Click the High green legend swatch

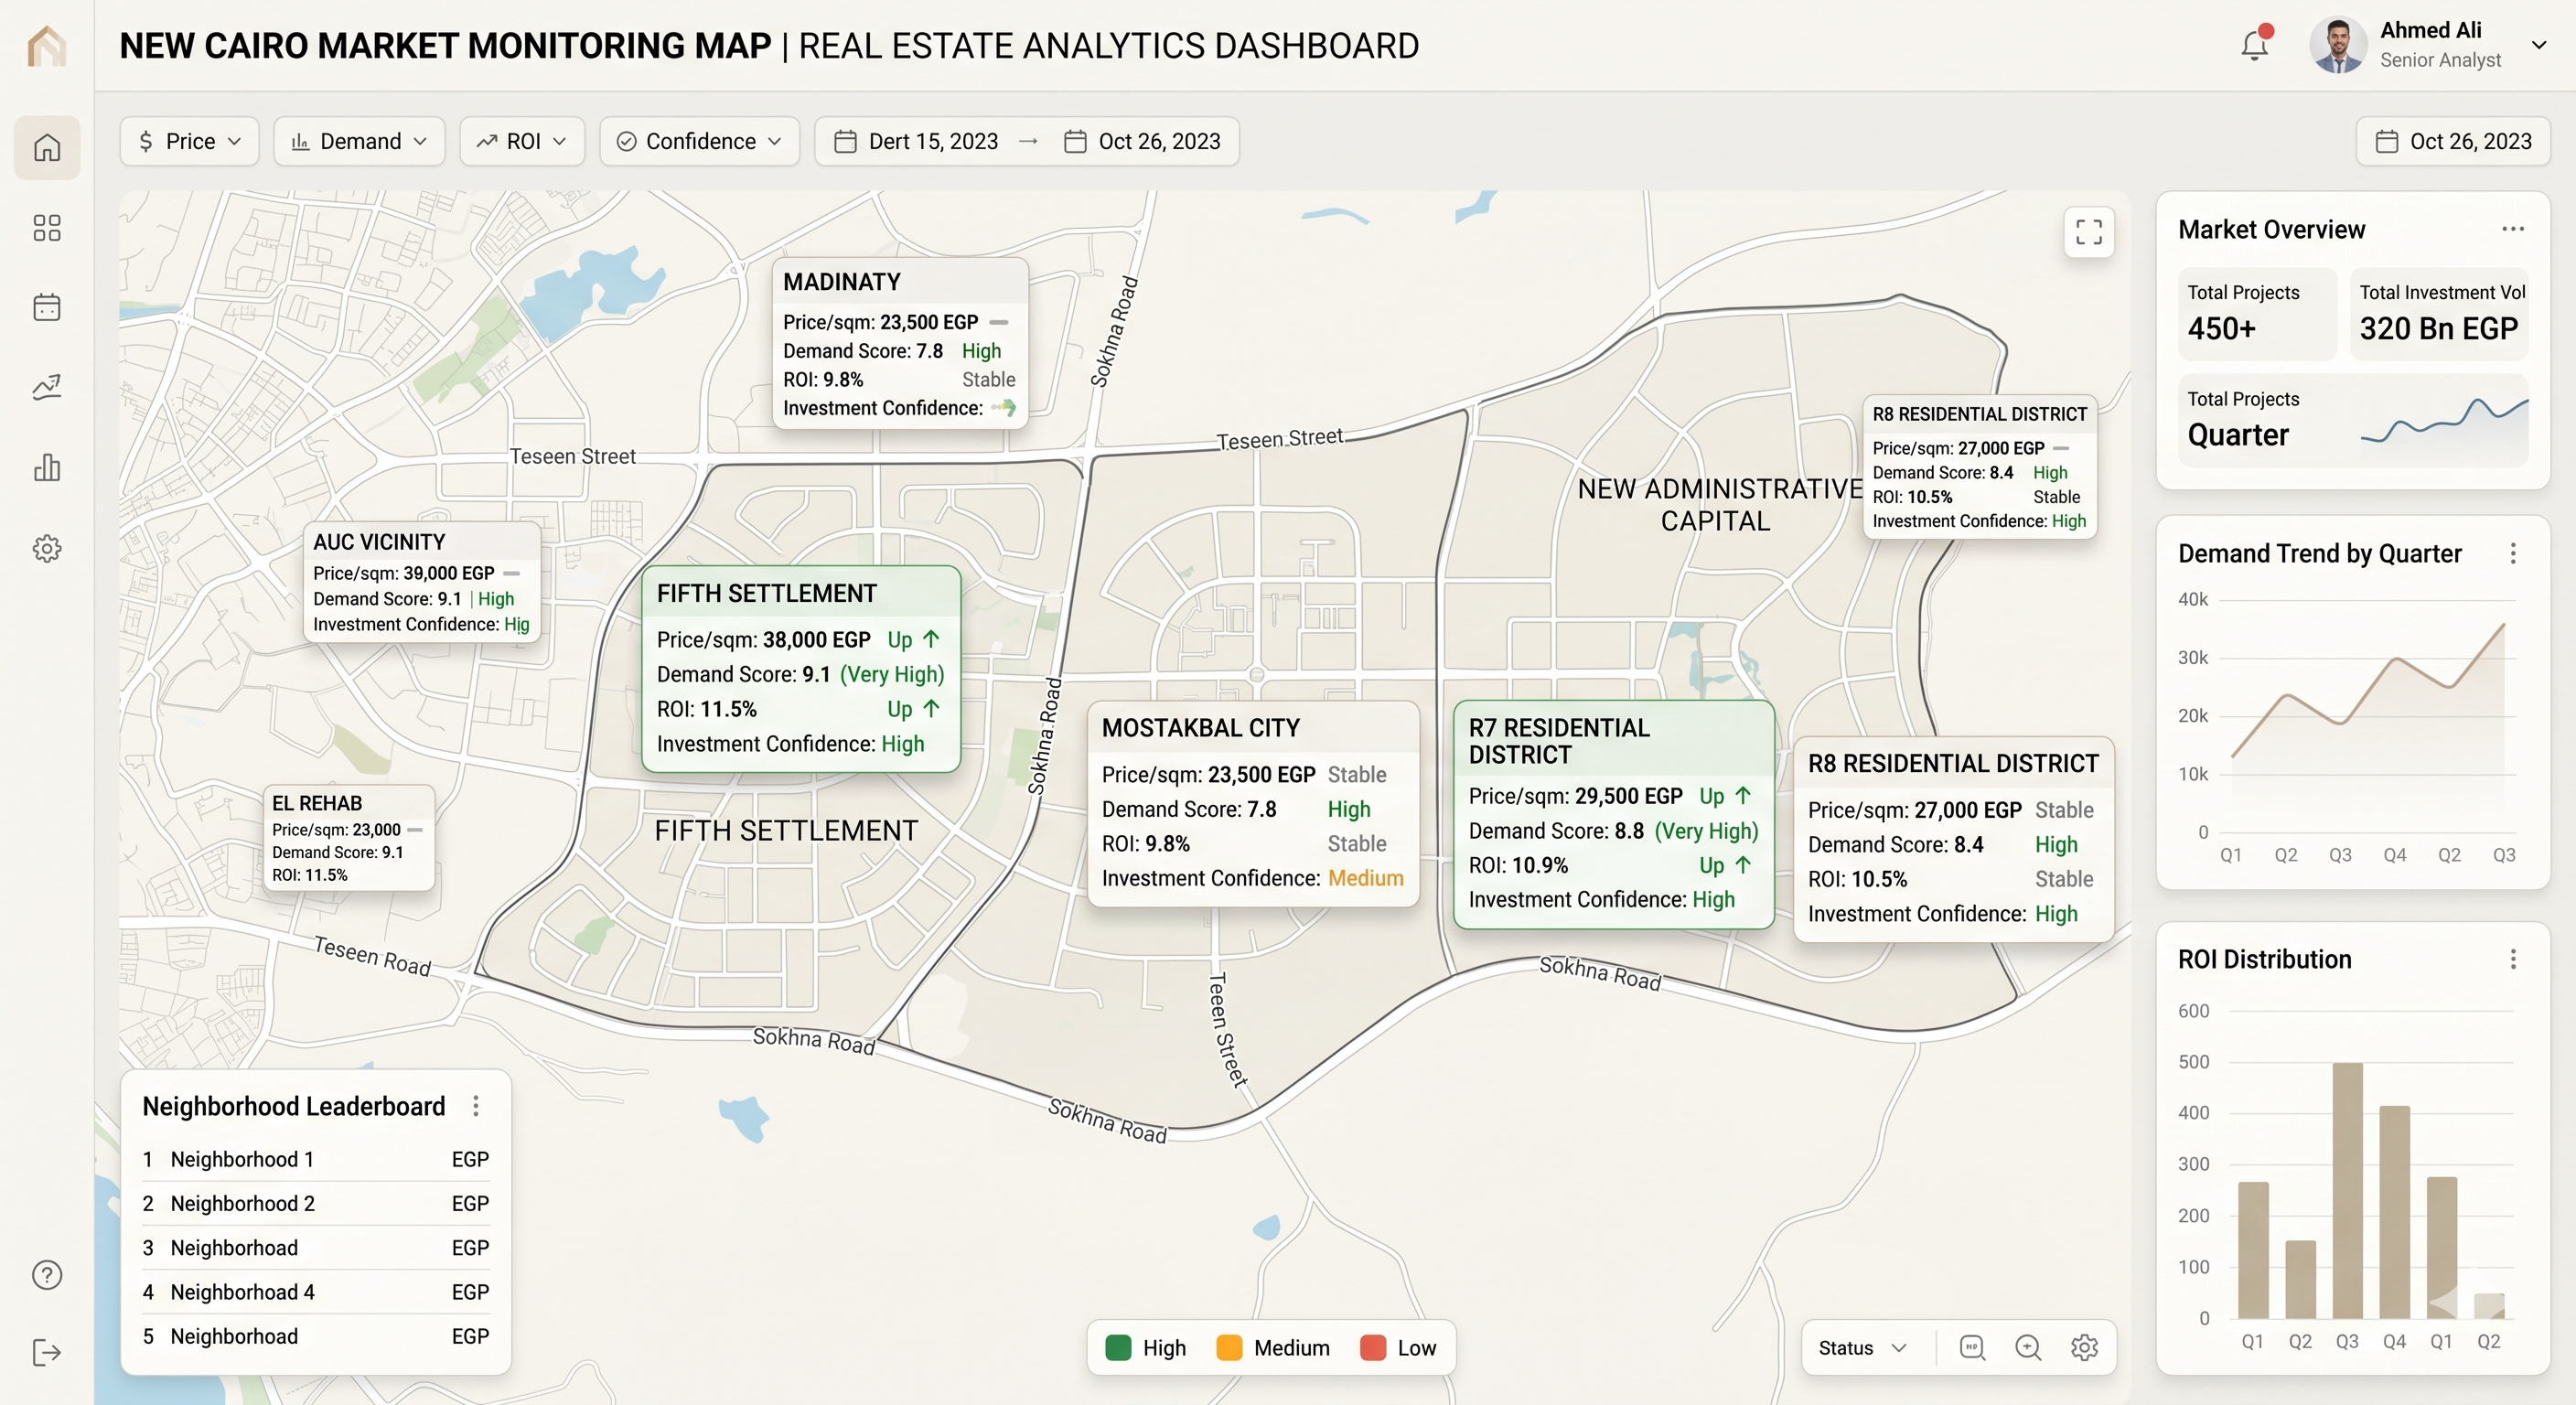1118,1347
